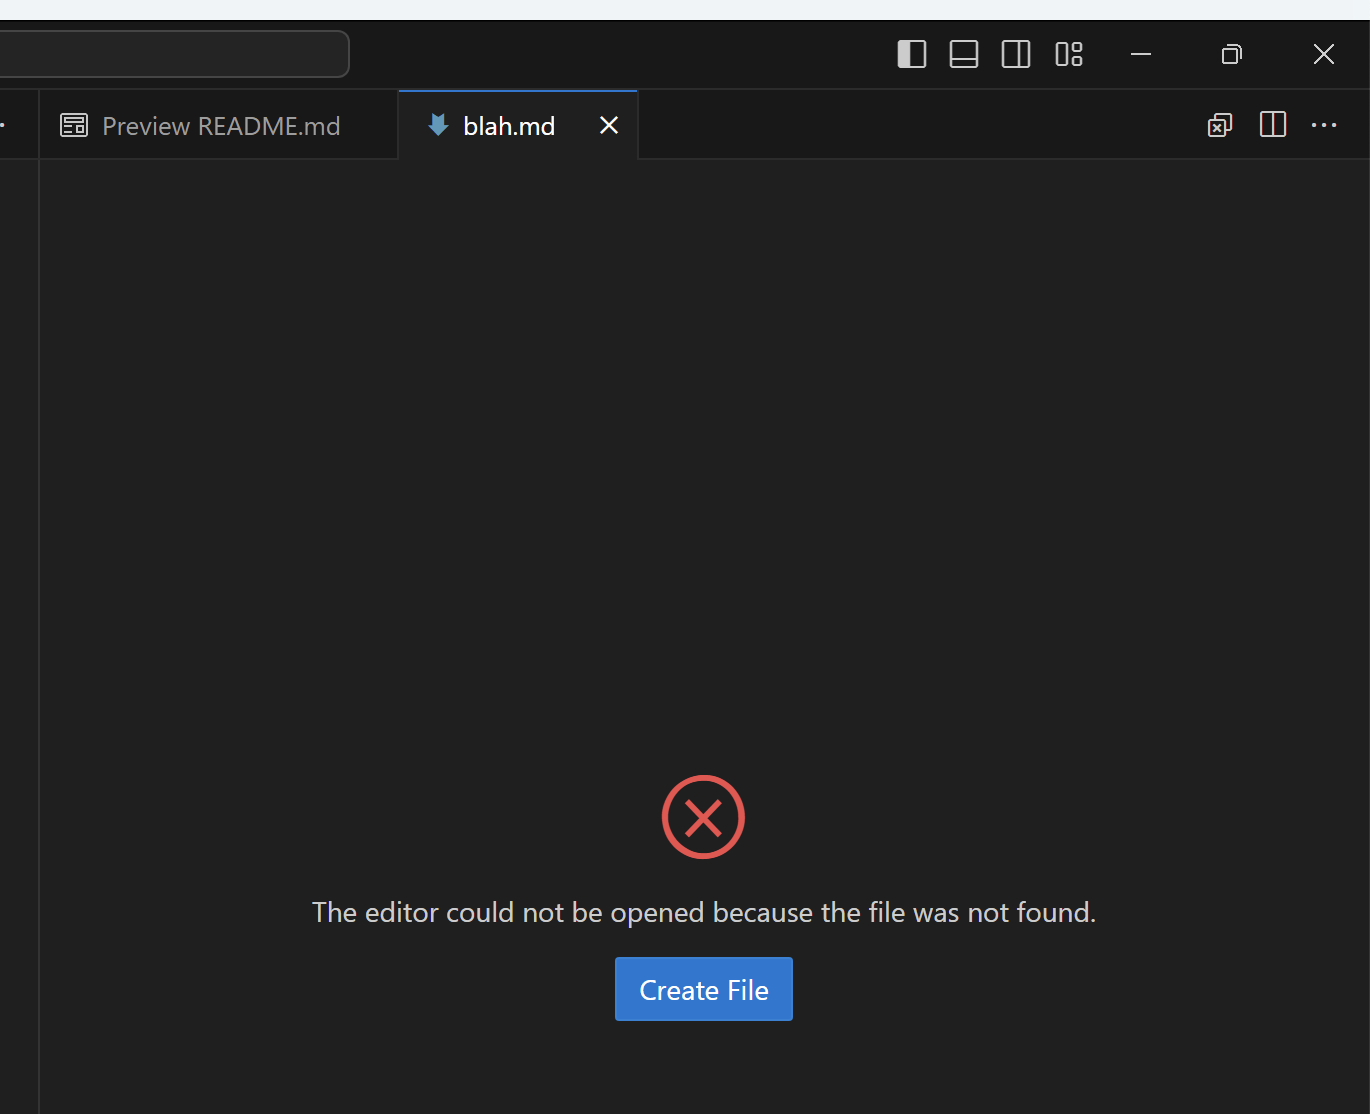The image size is (1370, 1114).
Task: Close all editors in the group
Action: coord(1219,125)
